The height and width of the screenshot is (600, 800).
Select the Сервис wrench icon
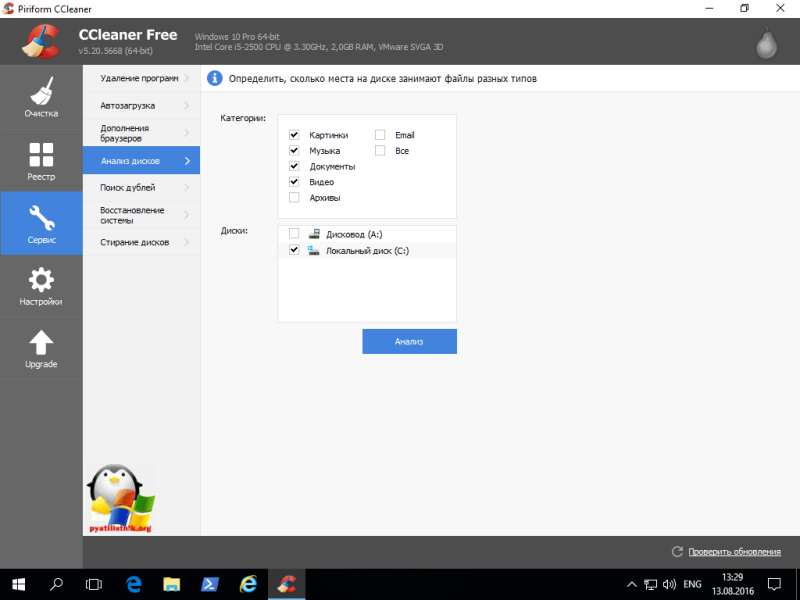(42, 217)
